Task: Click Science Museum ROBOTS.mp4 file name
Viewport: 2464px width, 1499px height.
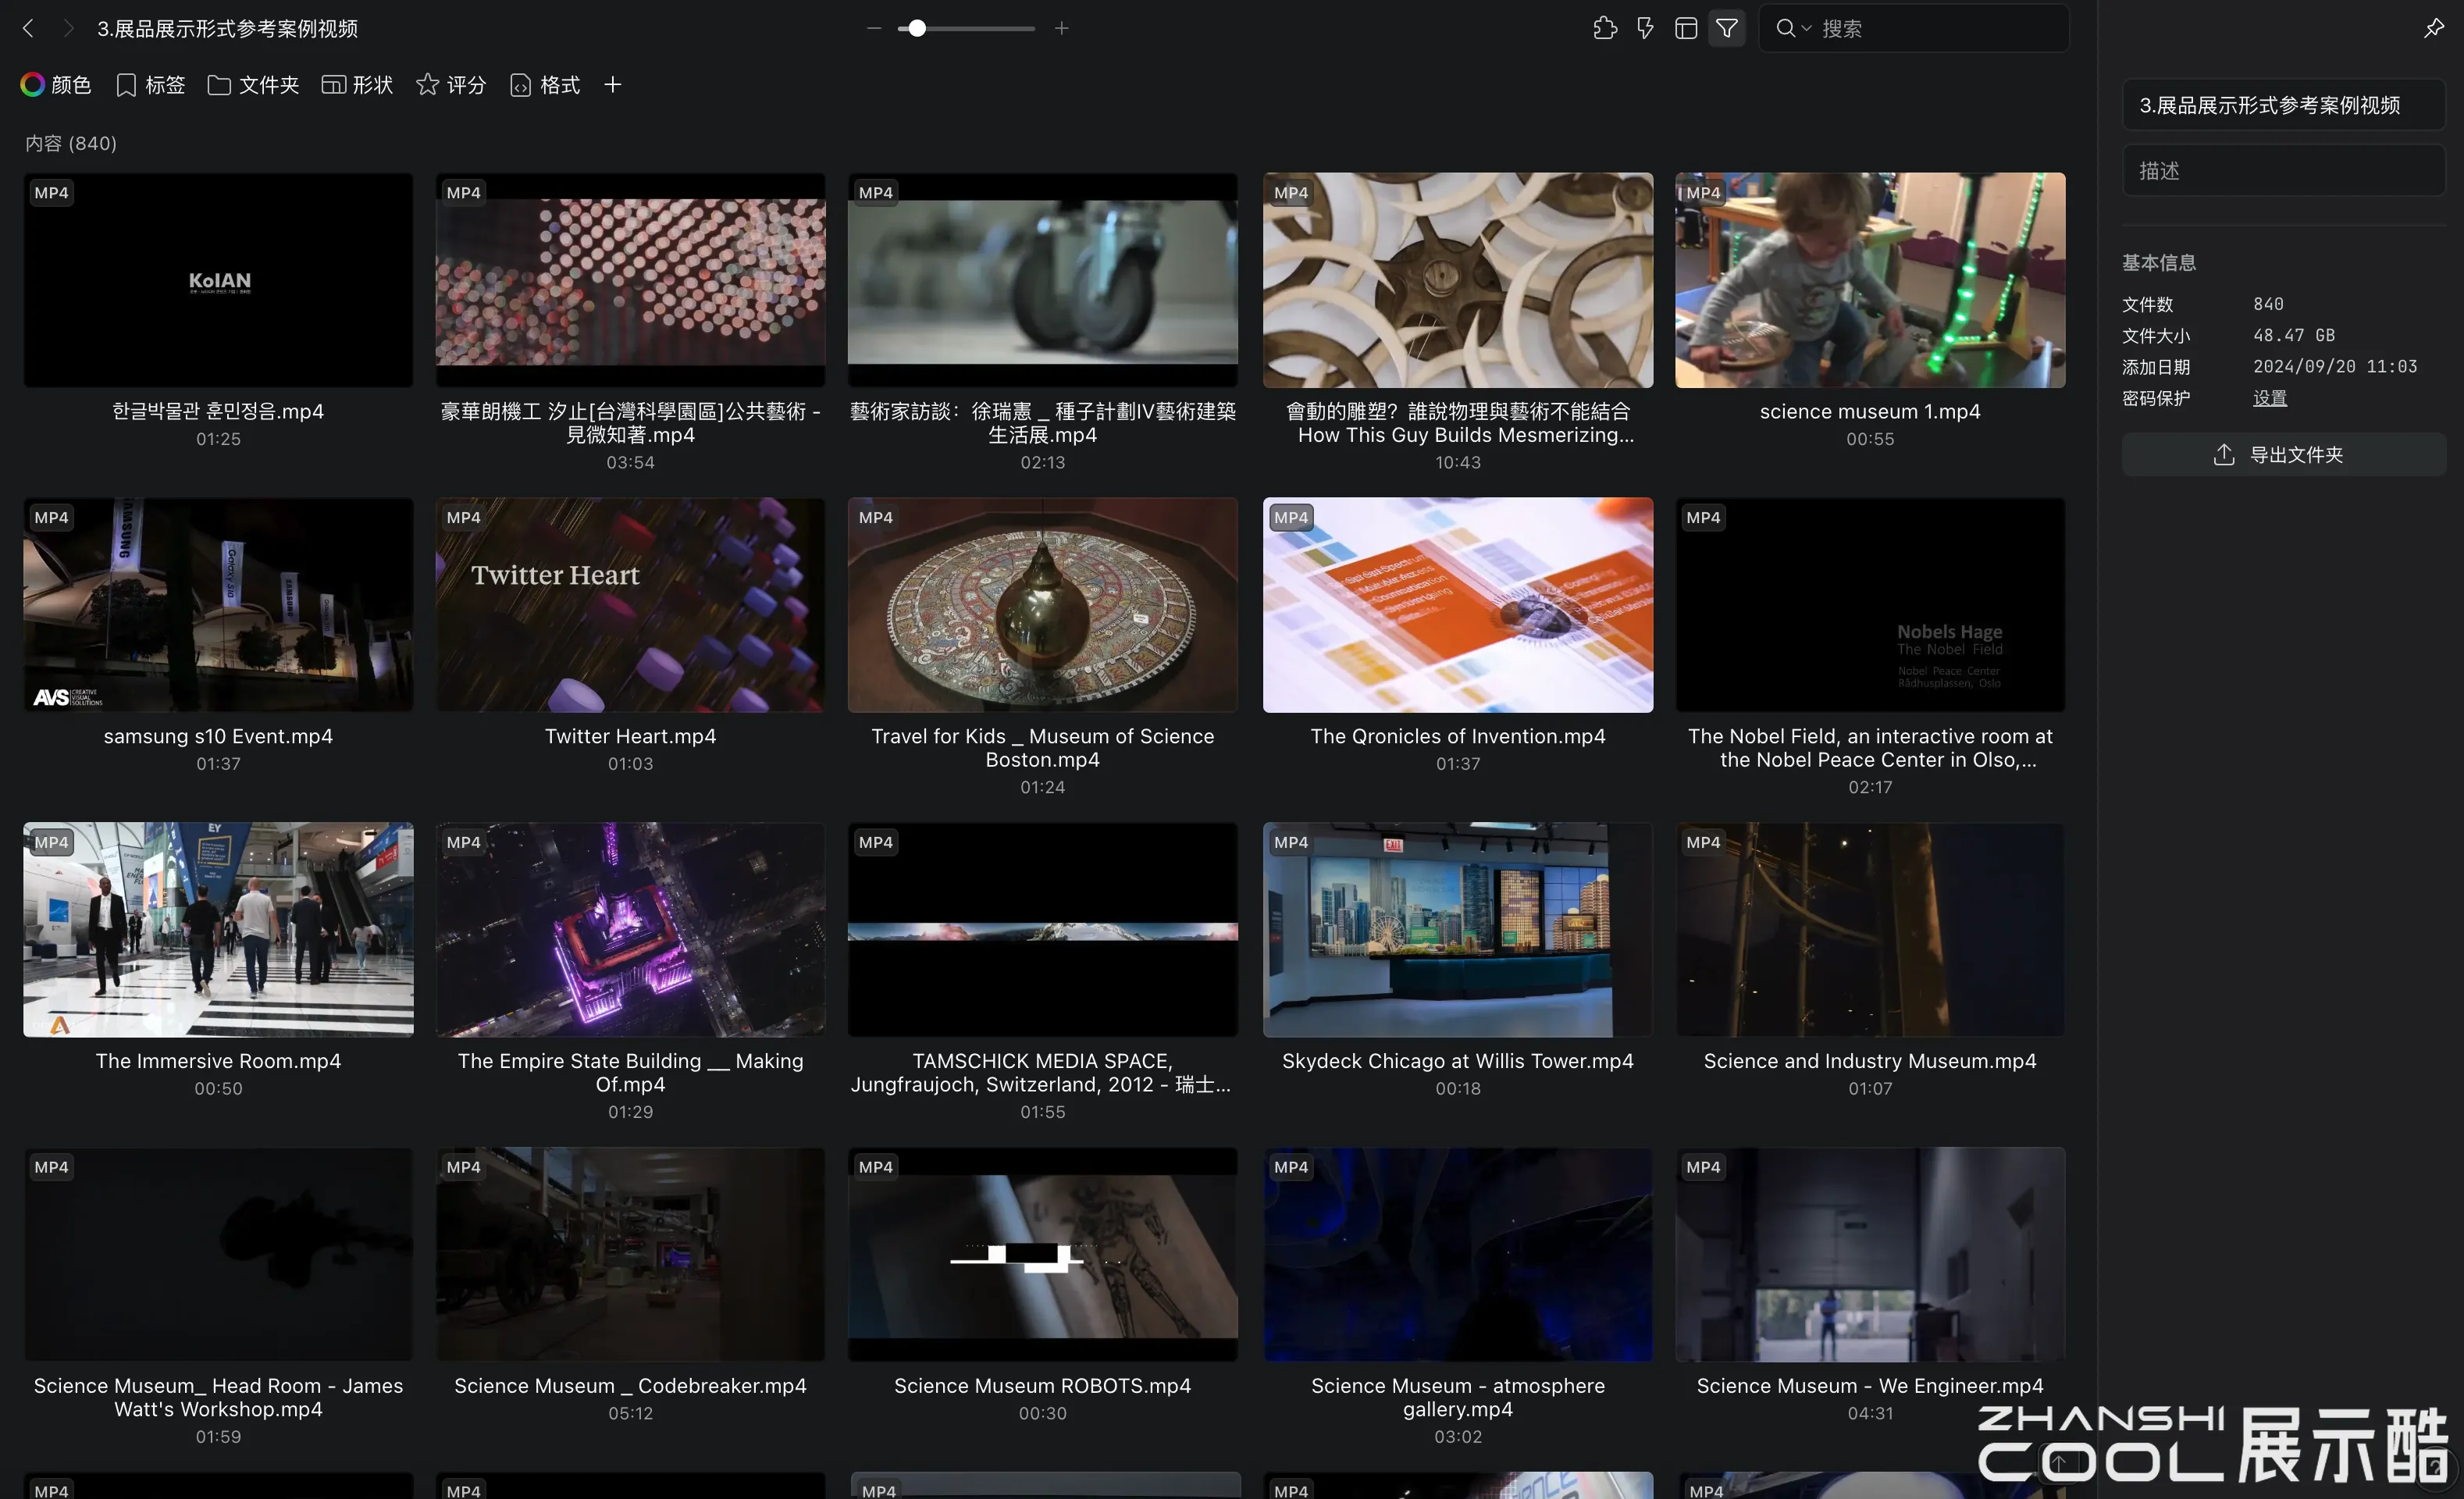Action: [1043, 1386]
